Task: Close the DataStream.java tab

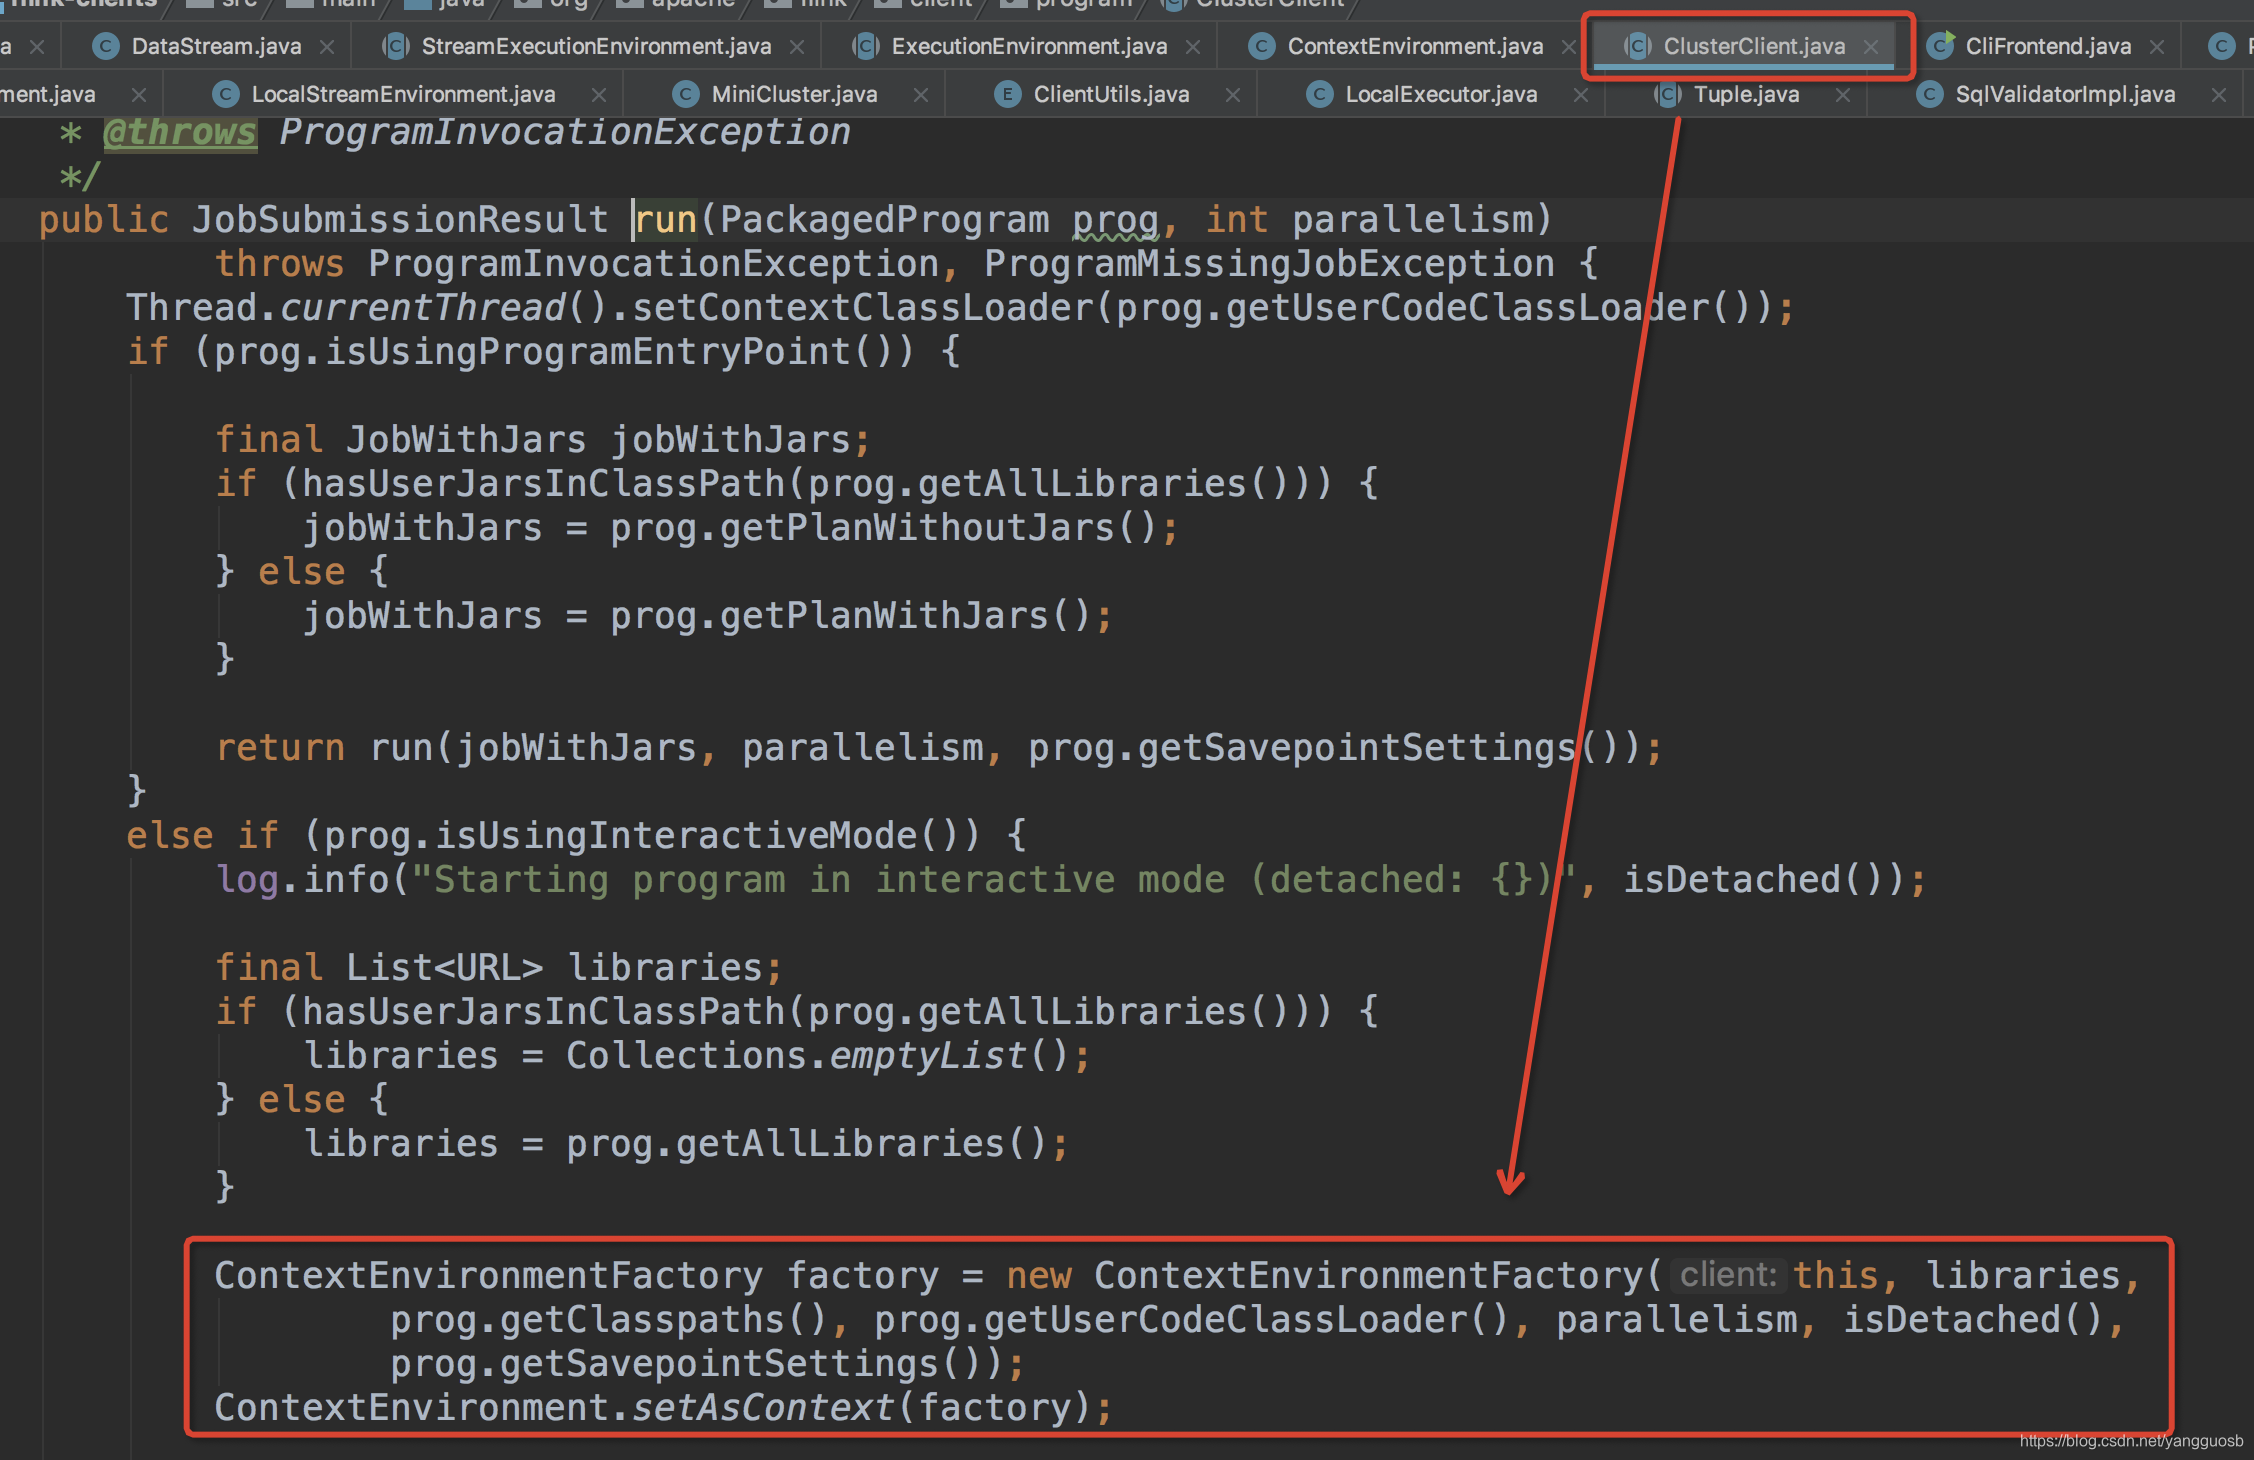Action: pos(327,47)
